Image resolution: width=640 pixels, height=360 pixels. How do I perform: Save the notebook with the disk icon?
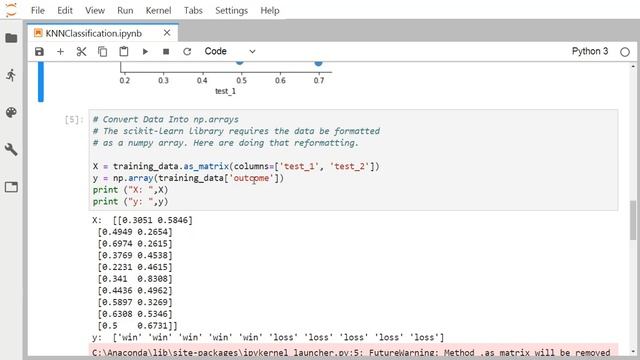(x=39, y=51)
